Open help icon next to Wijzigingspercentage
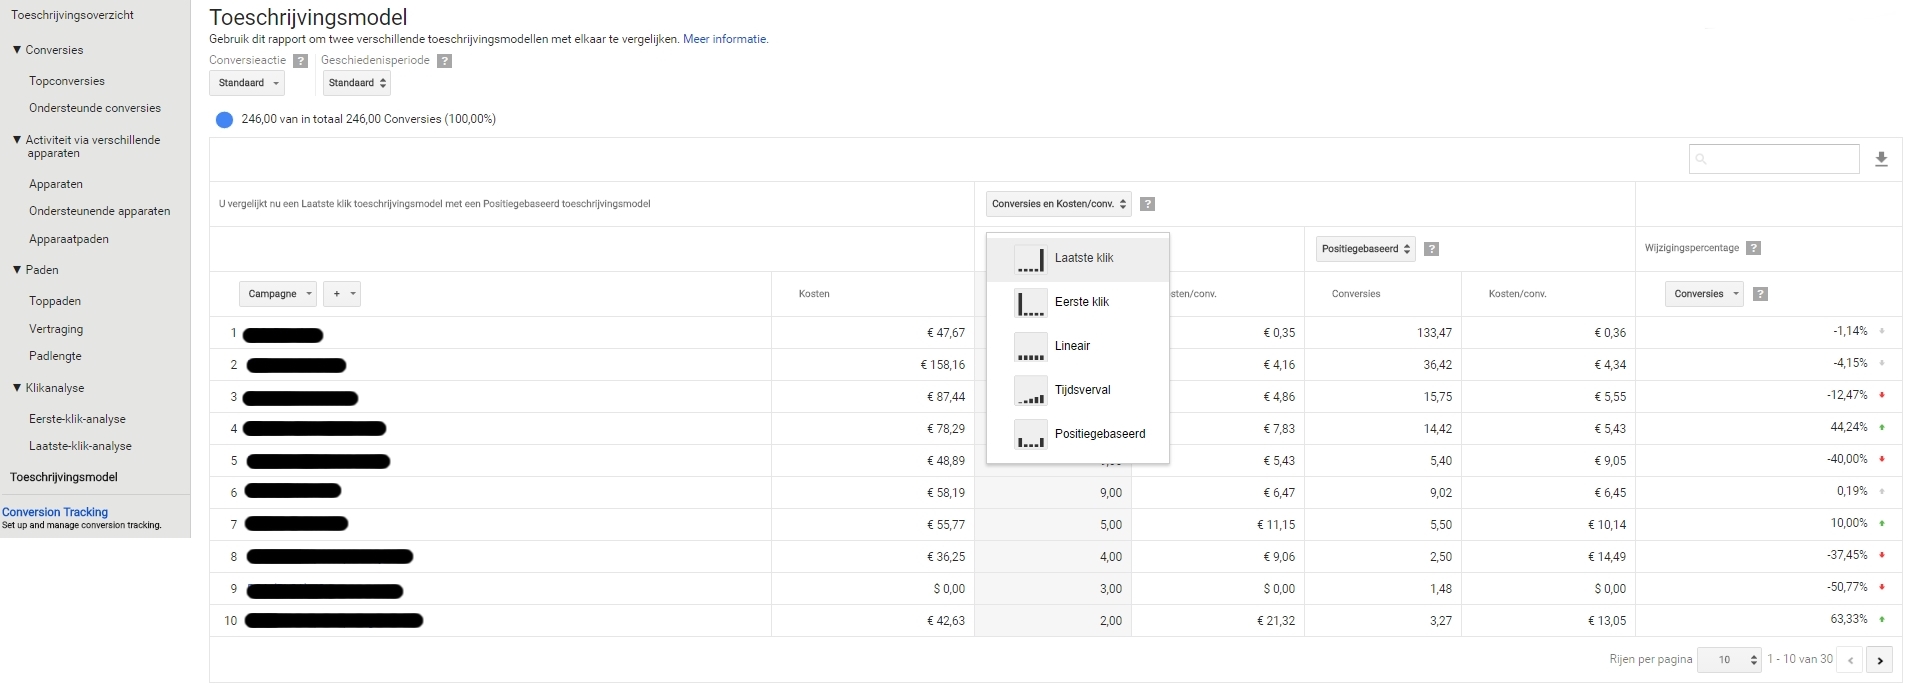1906x693 pixels. tap(1753, 248)
